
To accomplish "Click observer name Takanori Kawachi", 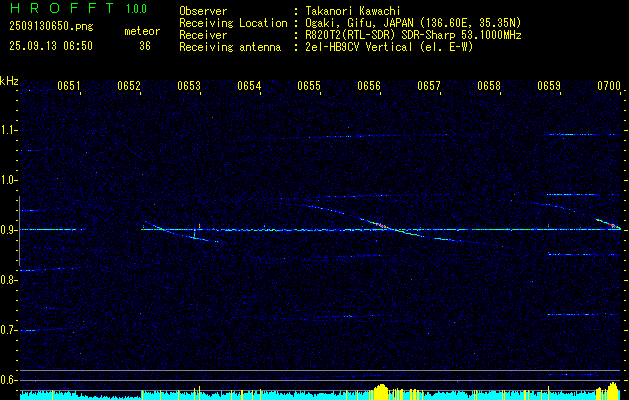I will pyautogui.click(x=353, y=12).
